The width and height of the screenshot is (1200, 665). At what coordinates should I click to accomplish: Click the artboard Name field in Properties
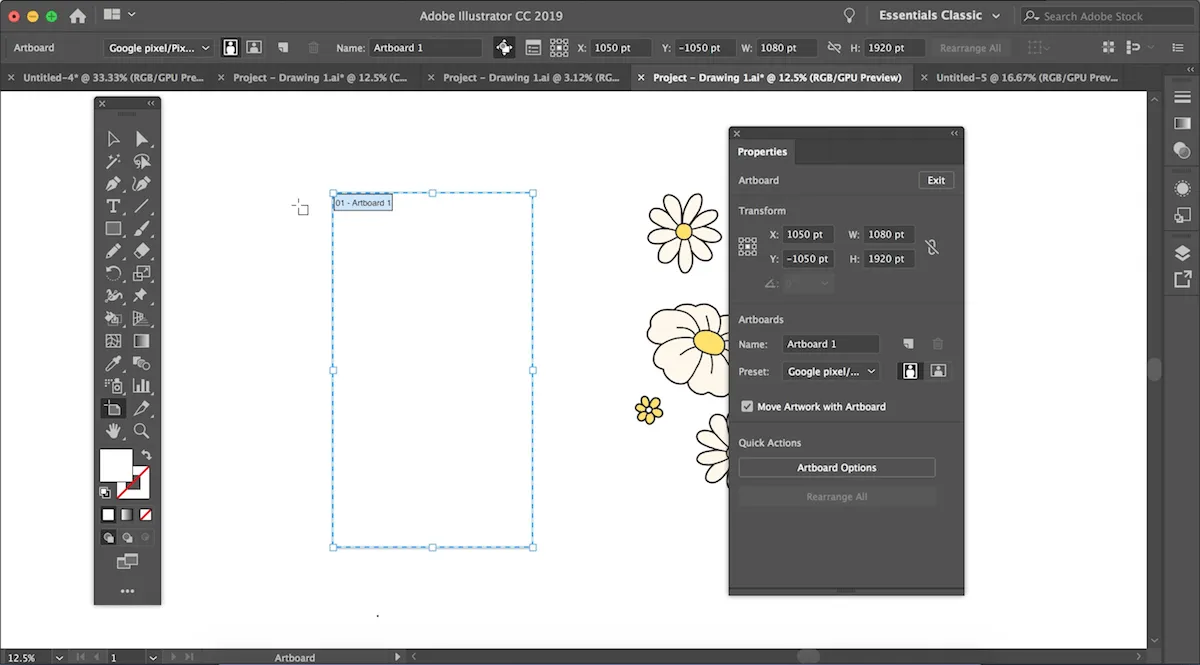pyautogui.click(x=830, y=344)
